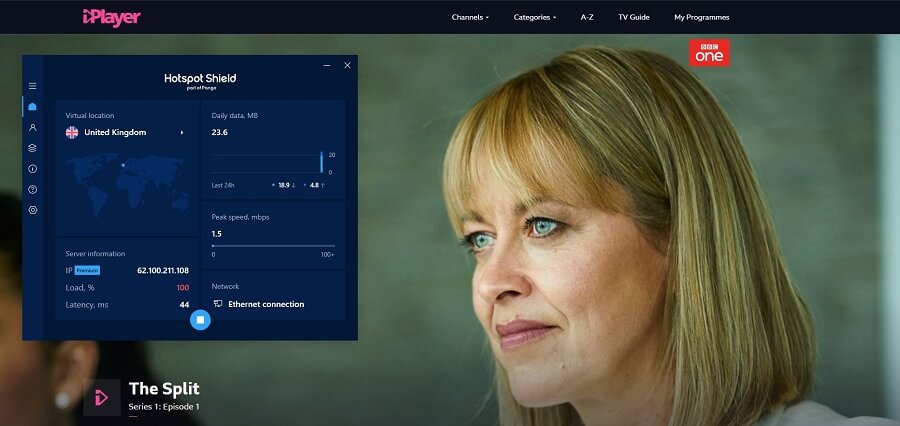This screenshot has width=900, height=426.
Task: Click the Ethernet connection label
Action: (x=266, y=304)
